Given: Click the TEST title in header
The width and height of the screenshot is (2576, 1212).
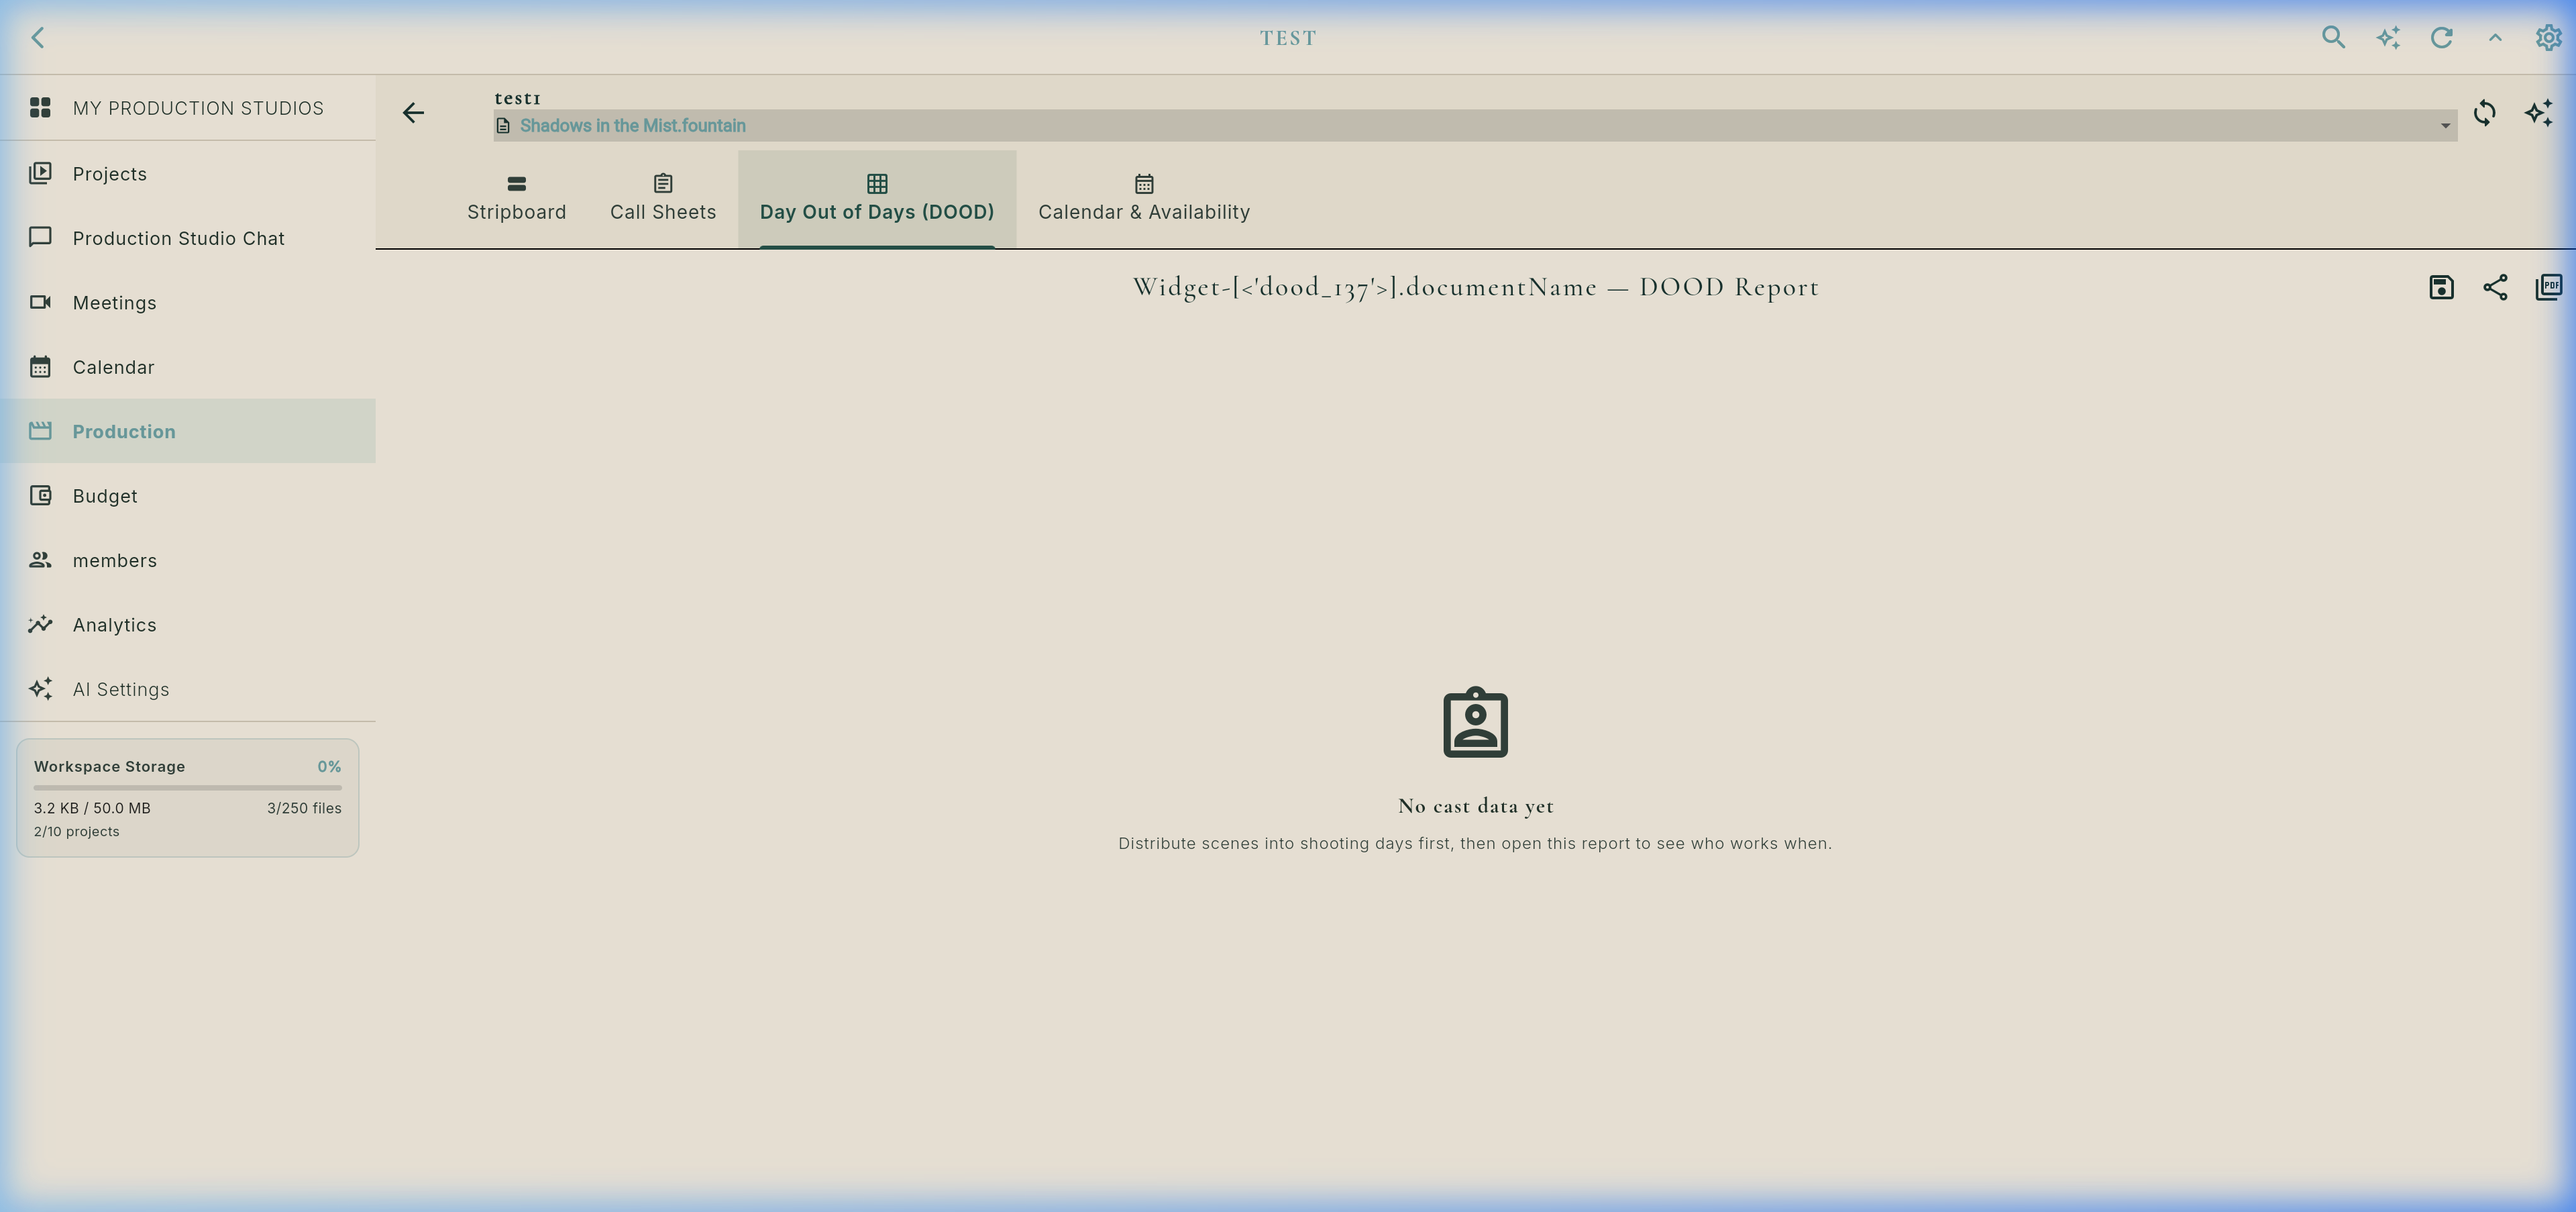Looking at the screenshot, I should pos(1288,38).
